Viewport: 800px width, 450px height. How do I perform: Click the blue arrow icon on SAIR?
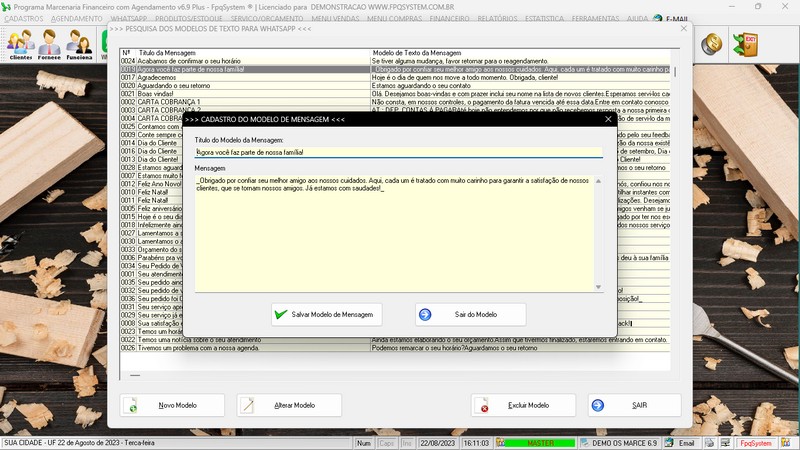[x=597, y=405]
